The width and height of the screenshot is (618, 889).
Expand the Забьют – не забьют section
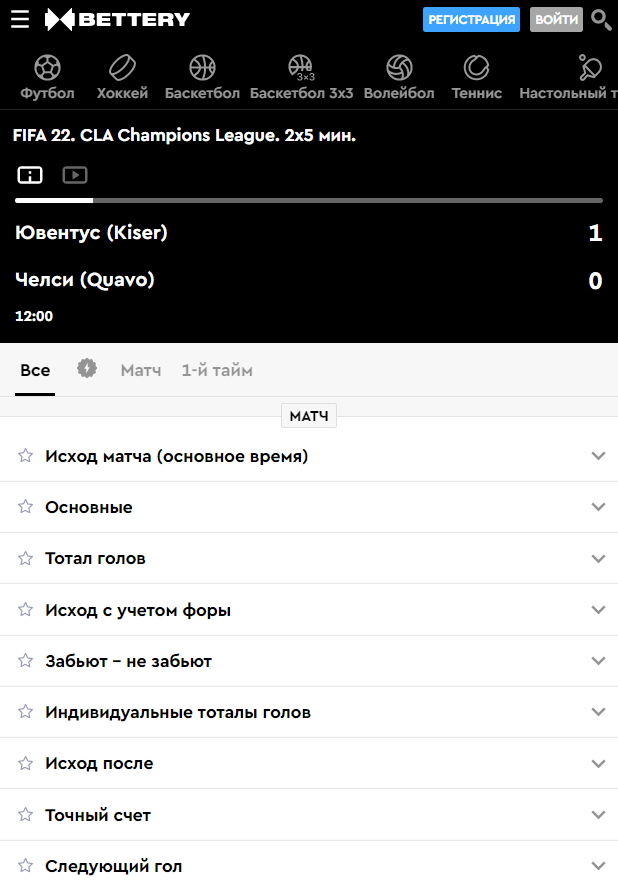[598, 661]
